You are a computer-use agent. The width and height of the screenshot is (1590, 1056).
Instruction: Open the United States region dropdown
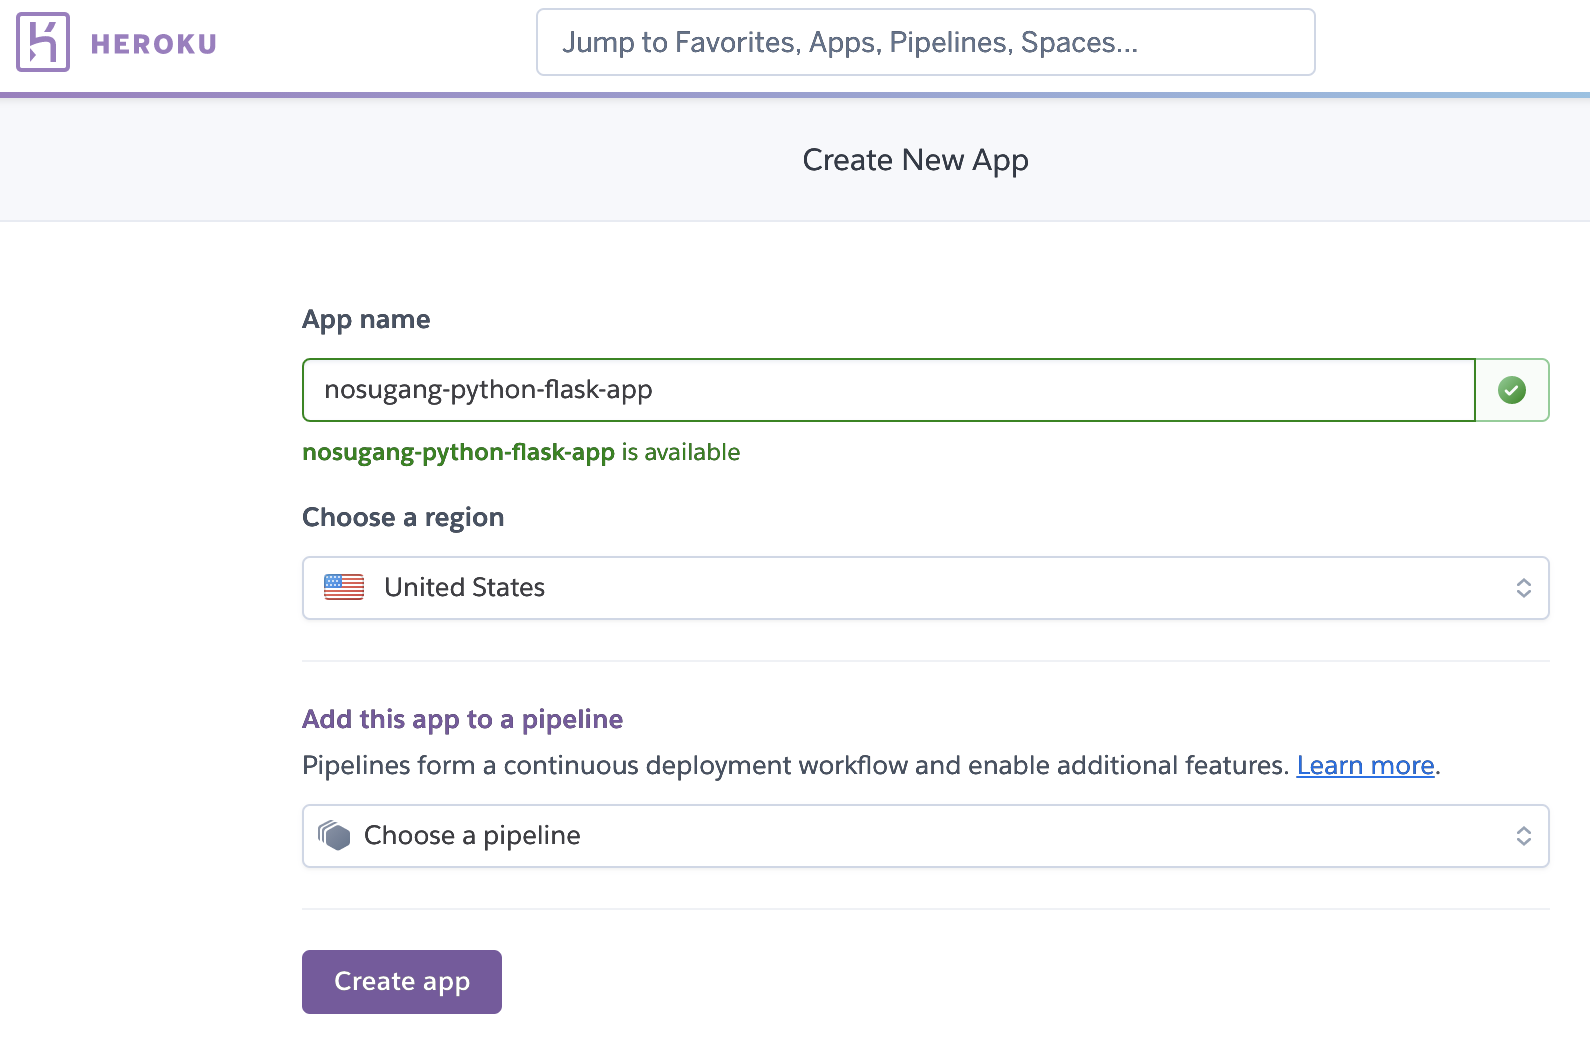(x=925, y=588)
